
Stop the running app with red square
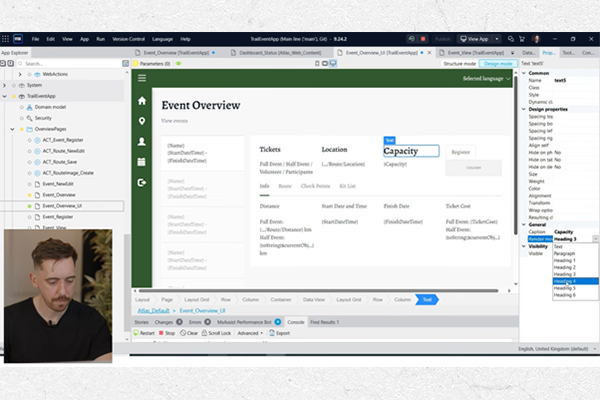pos(423,39)
